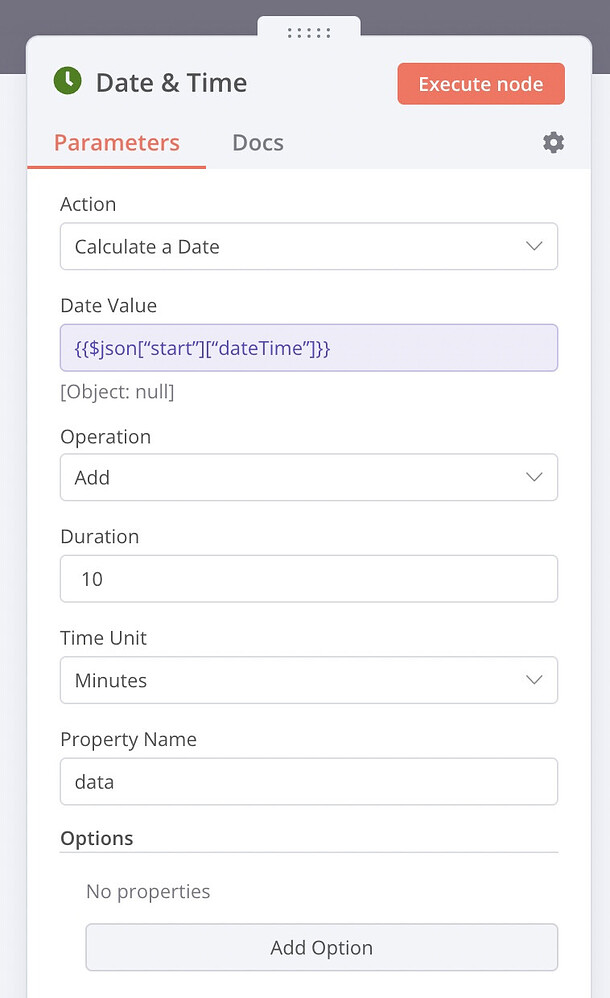Click the Action field label

click(88, 204)
